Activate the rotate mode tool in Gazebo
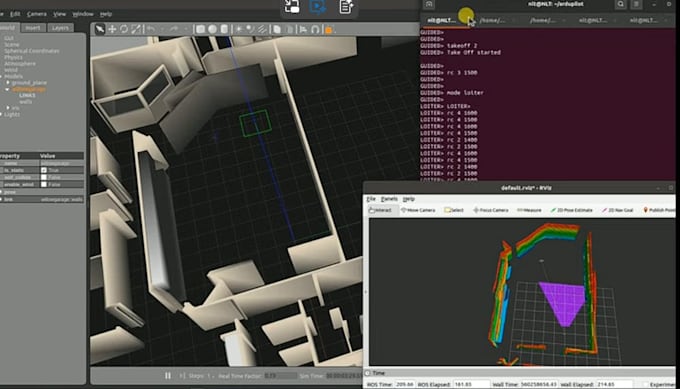The height and width of the screenshot is (389, 680). tap(124, 29)
